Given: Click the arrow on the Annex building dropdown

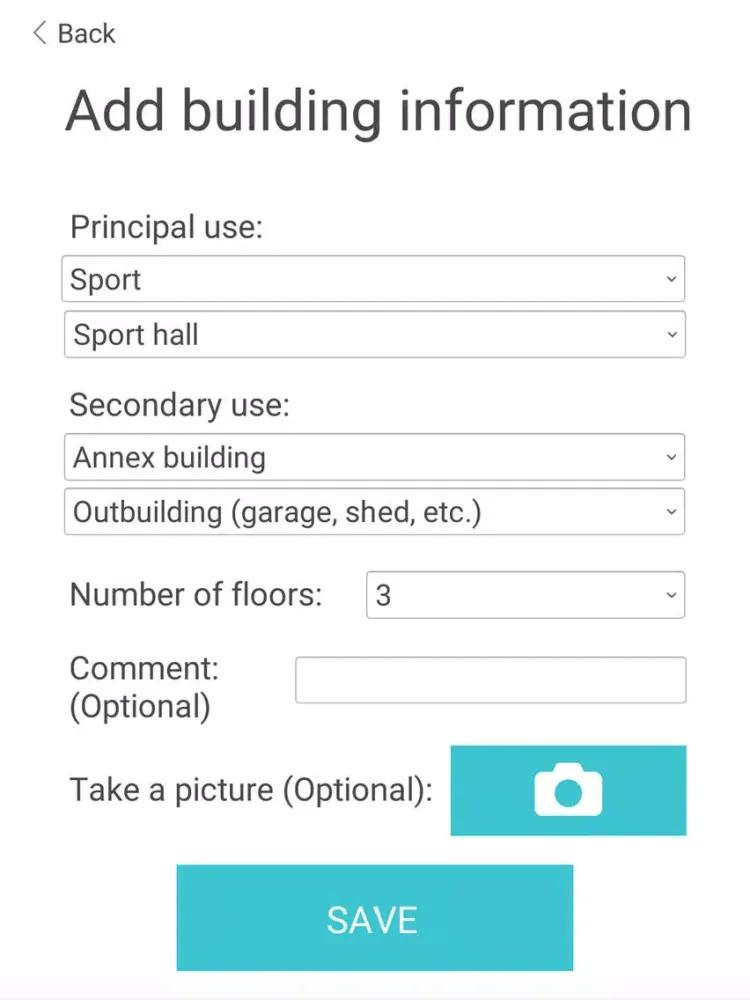Looking at the screenshot, I should coord(671,457).
